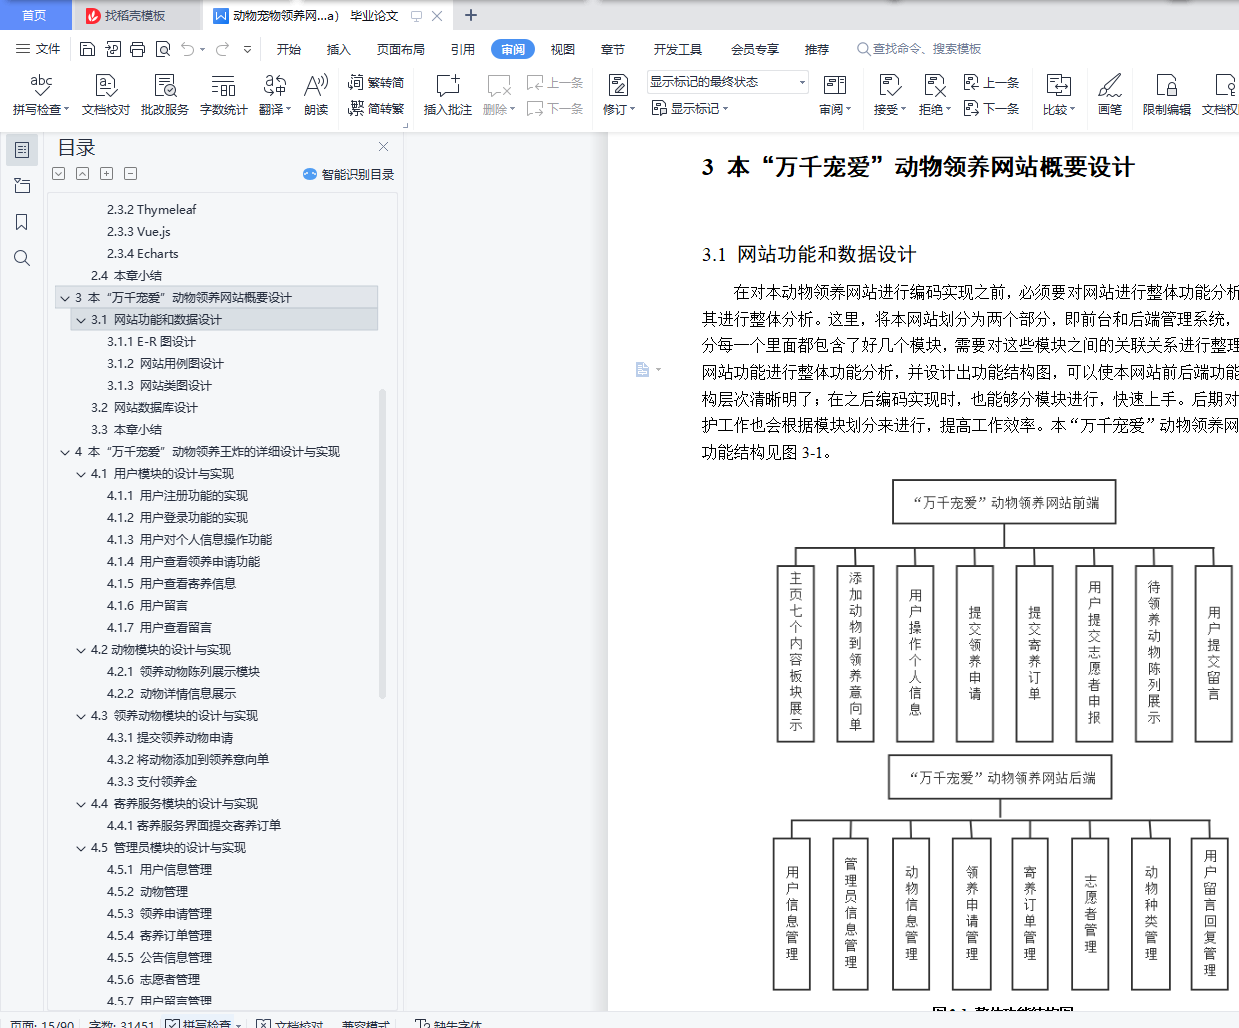
Task: Go to next change with 下一条 beside 拒绝
Action: pyautogui.click(x=991, y=108)
